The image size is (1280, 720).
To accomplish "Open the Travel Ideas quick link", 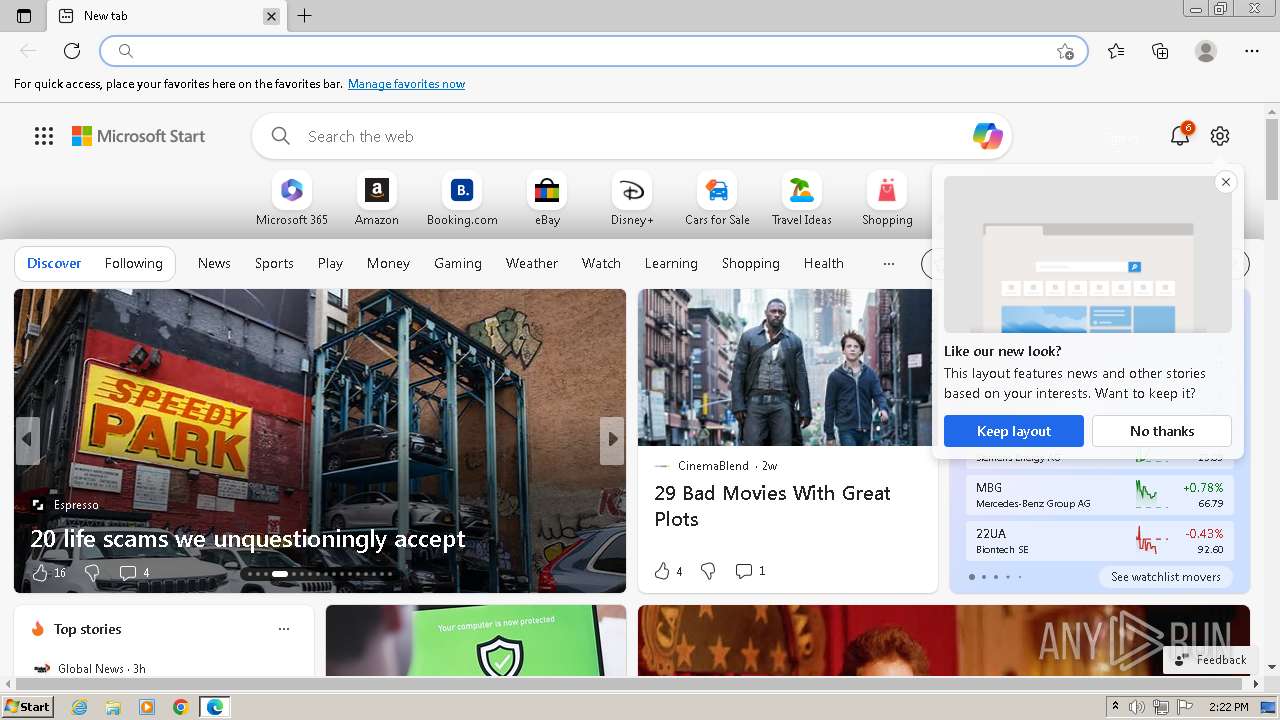I will 802,199.
